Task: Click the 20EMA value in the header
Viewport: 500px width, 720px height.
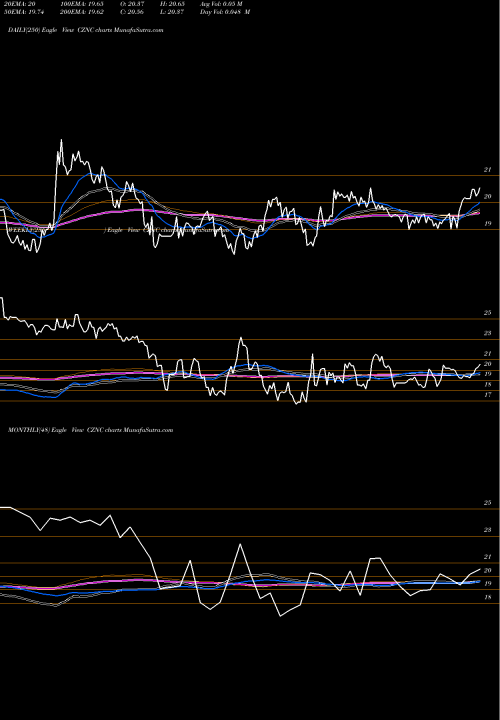Action: click(x=22, y=4)
